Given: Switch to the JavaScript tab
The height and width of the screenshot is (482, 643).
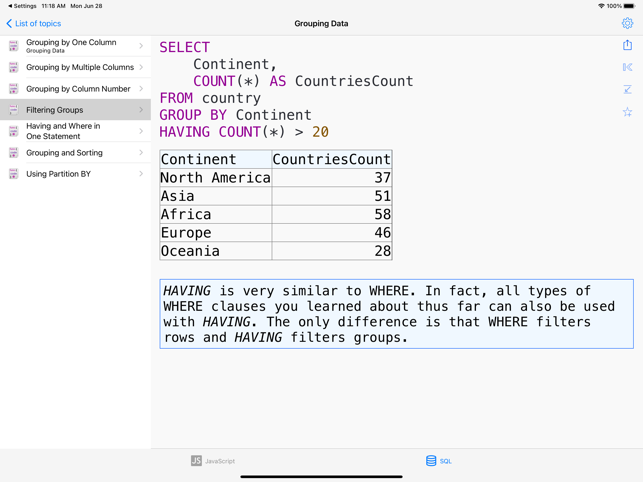Looking at the screenshot, I should coord(213,461).
